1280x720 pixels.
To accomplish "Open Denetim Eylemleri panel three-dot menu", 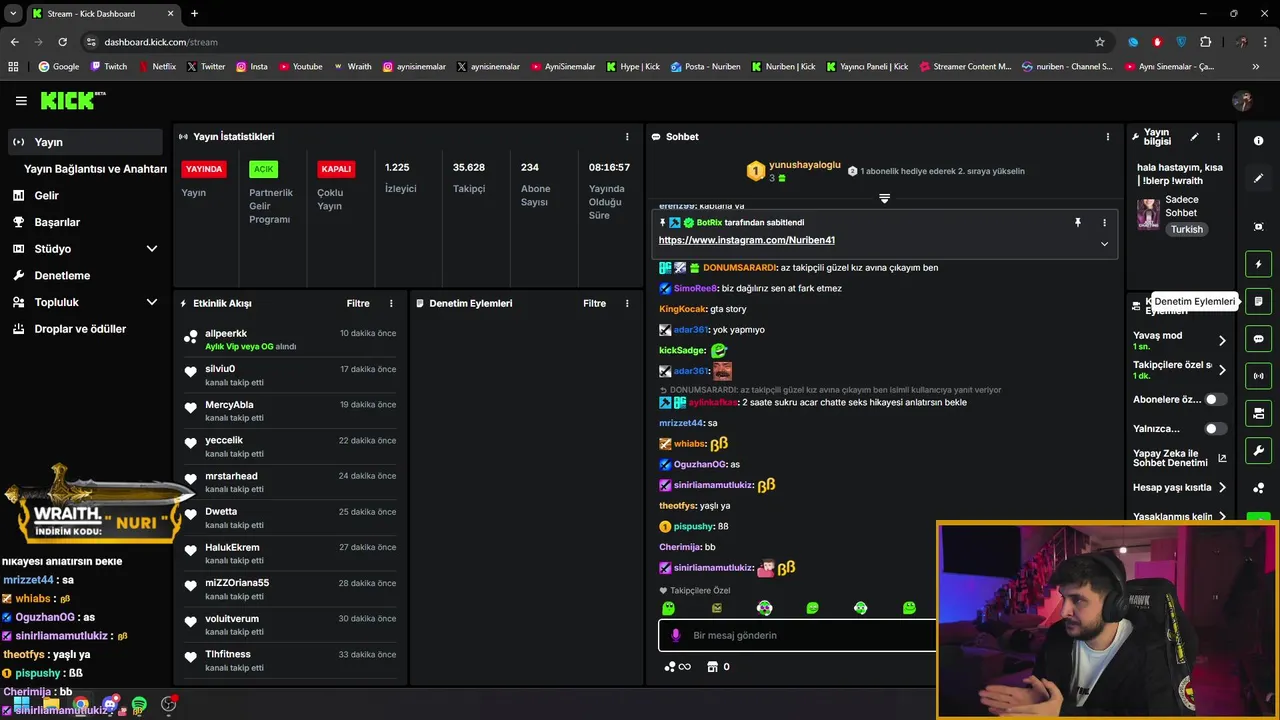I will click(627, 303).
